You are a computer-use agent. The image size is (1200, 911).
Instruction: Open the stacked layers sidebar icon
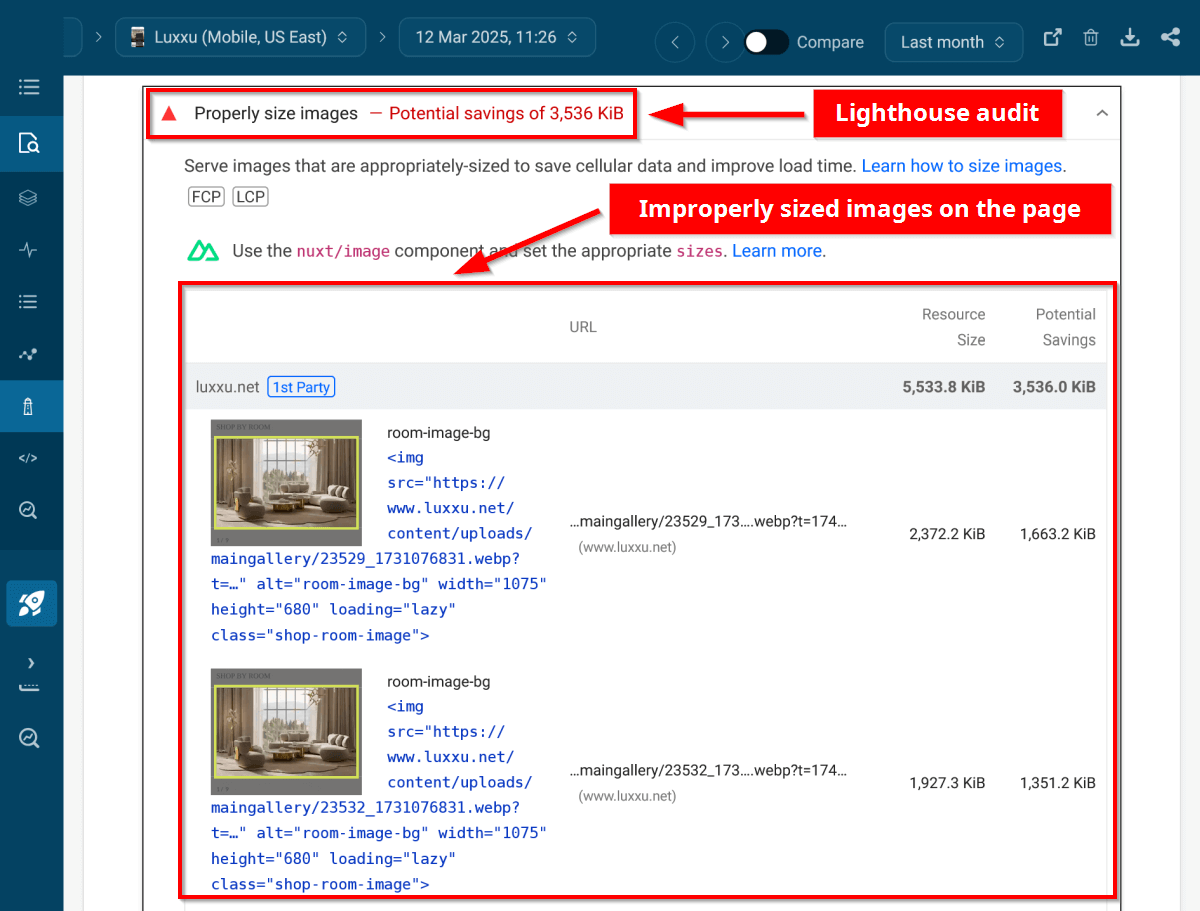pos(29,198)
